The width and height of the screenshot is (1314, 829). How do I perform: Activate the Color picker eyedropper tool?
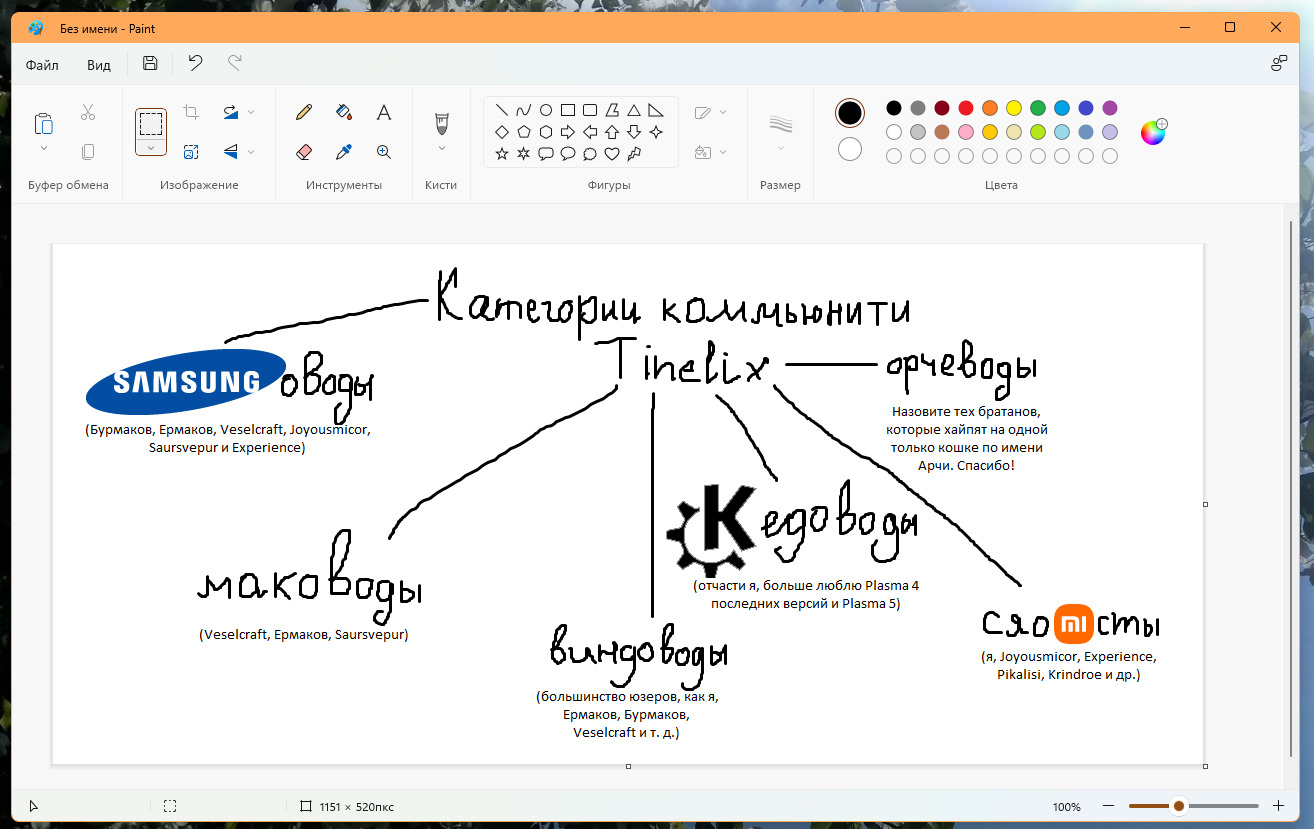pyautogui.click(x=344, y=152)
